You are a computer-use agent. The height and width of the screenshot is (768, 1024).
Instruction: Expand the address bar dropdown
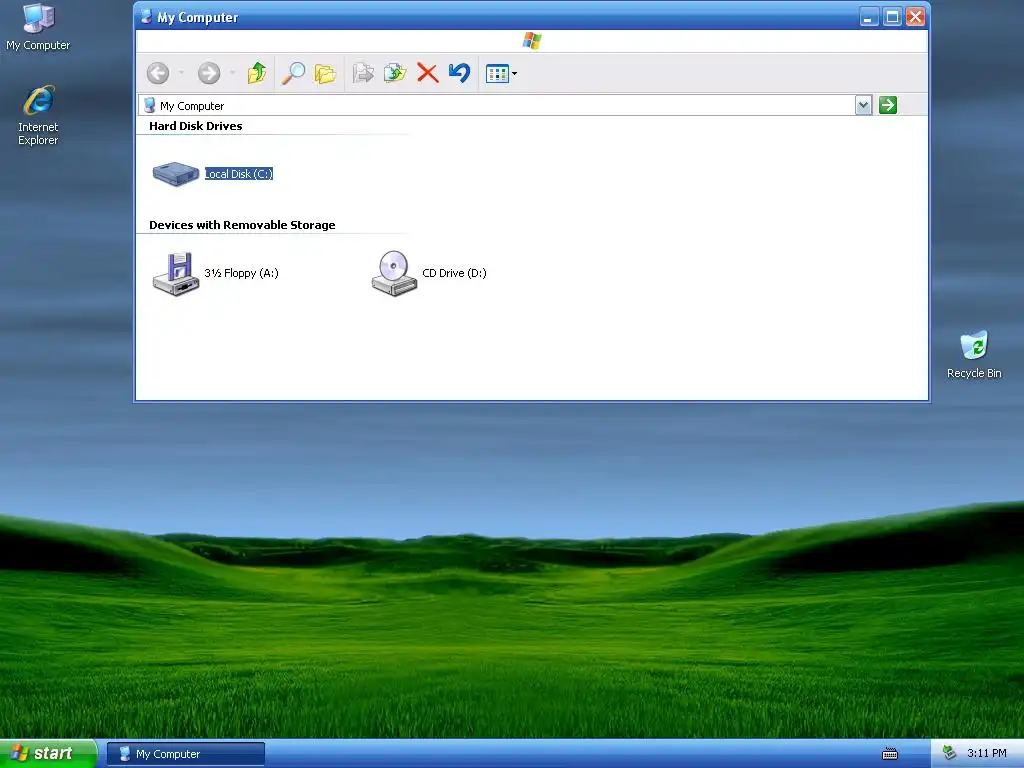click(863, 105)
